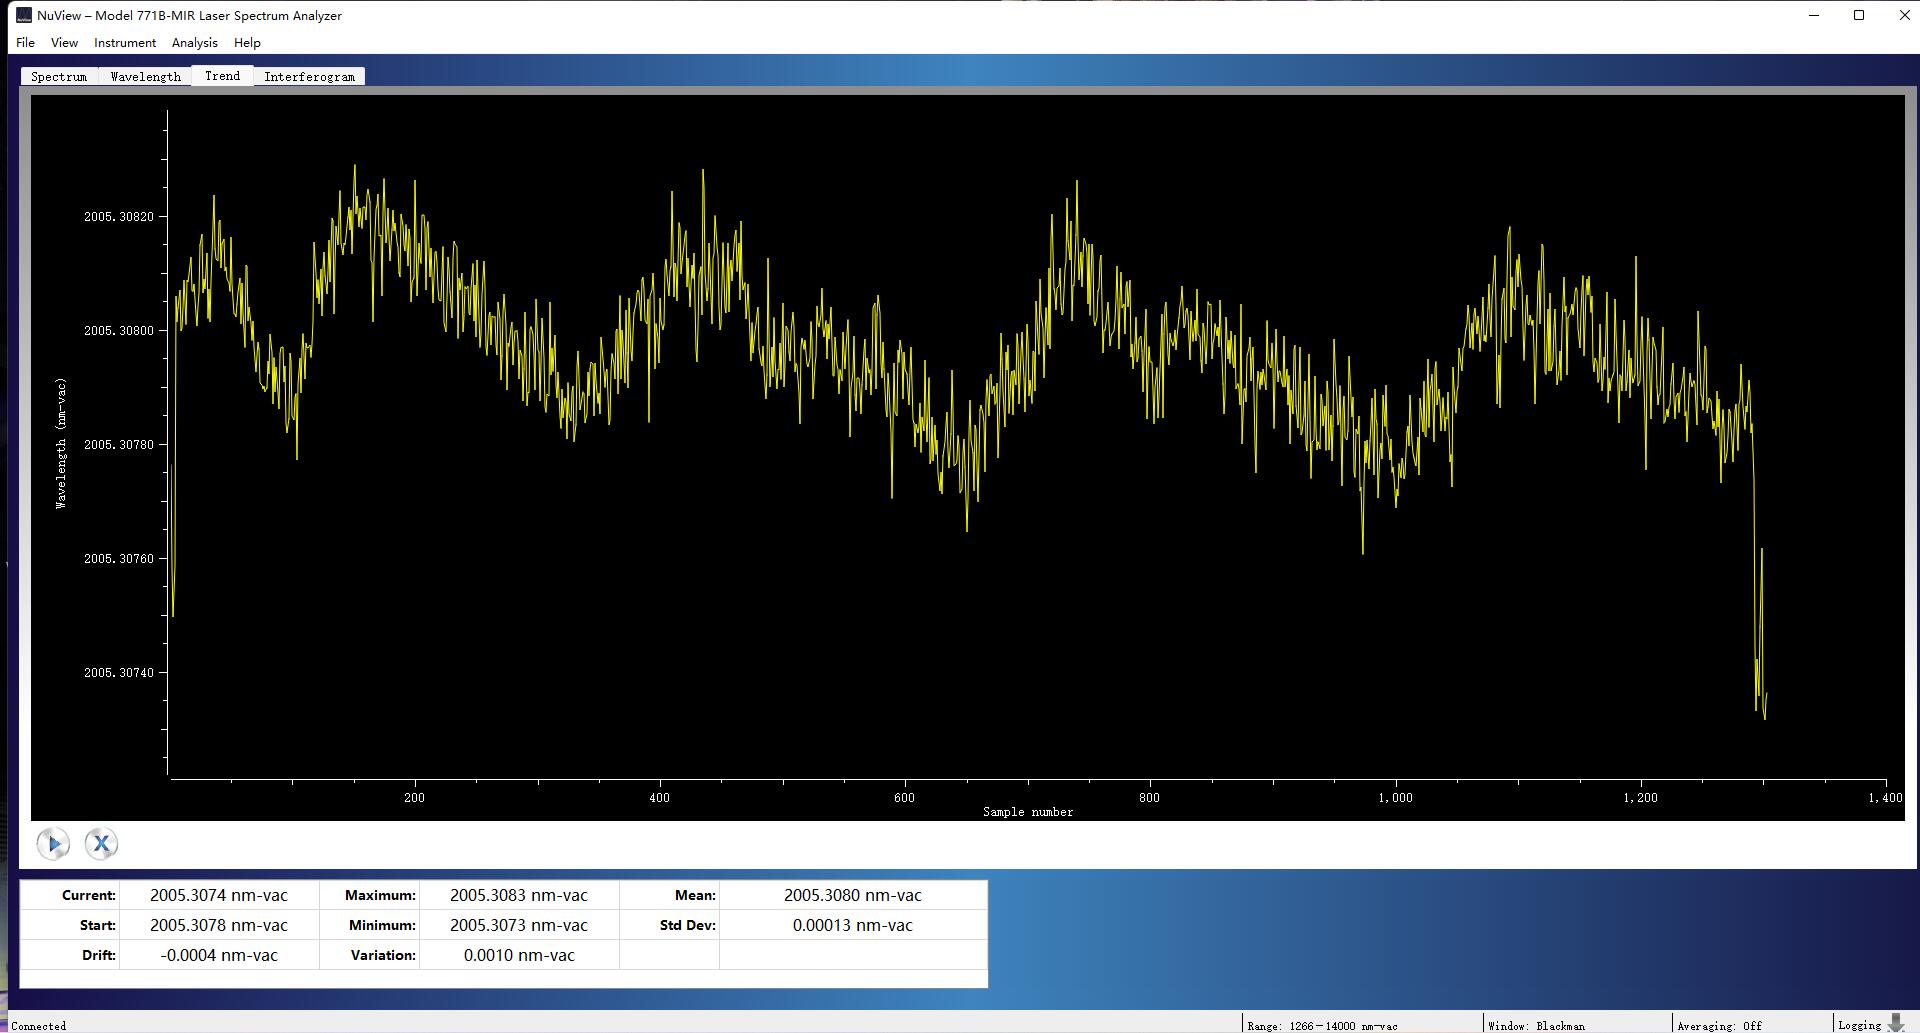
Task: Switch to the Interferogram tab
Action: [309, 77]
